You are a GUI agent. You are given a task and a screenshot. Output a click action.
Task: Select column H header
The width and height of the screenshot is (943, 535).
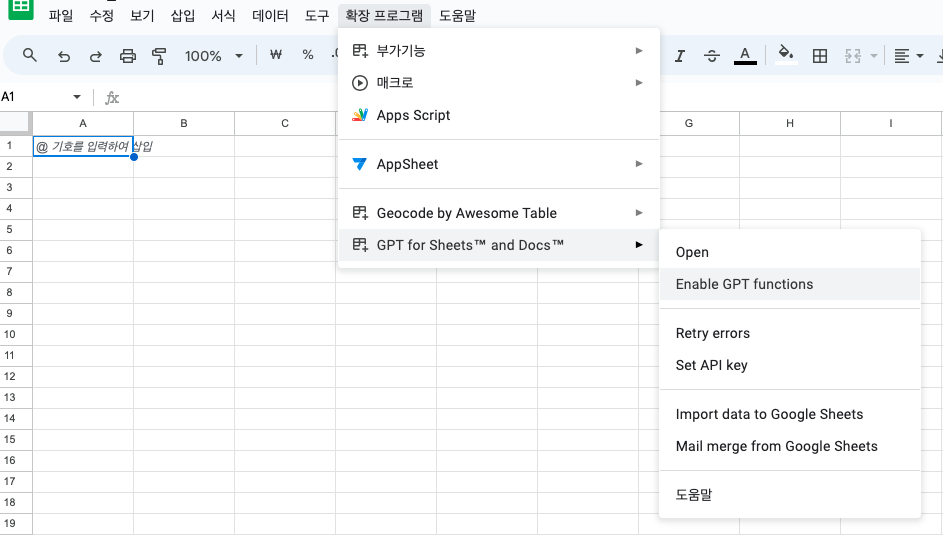click(790, 123)
